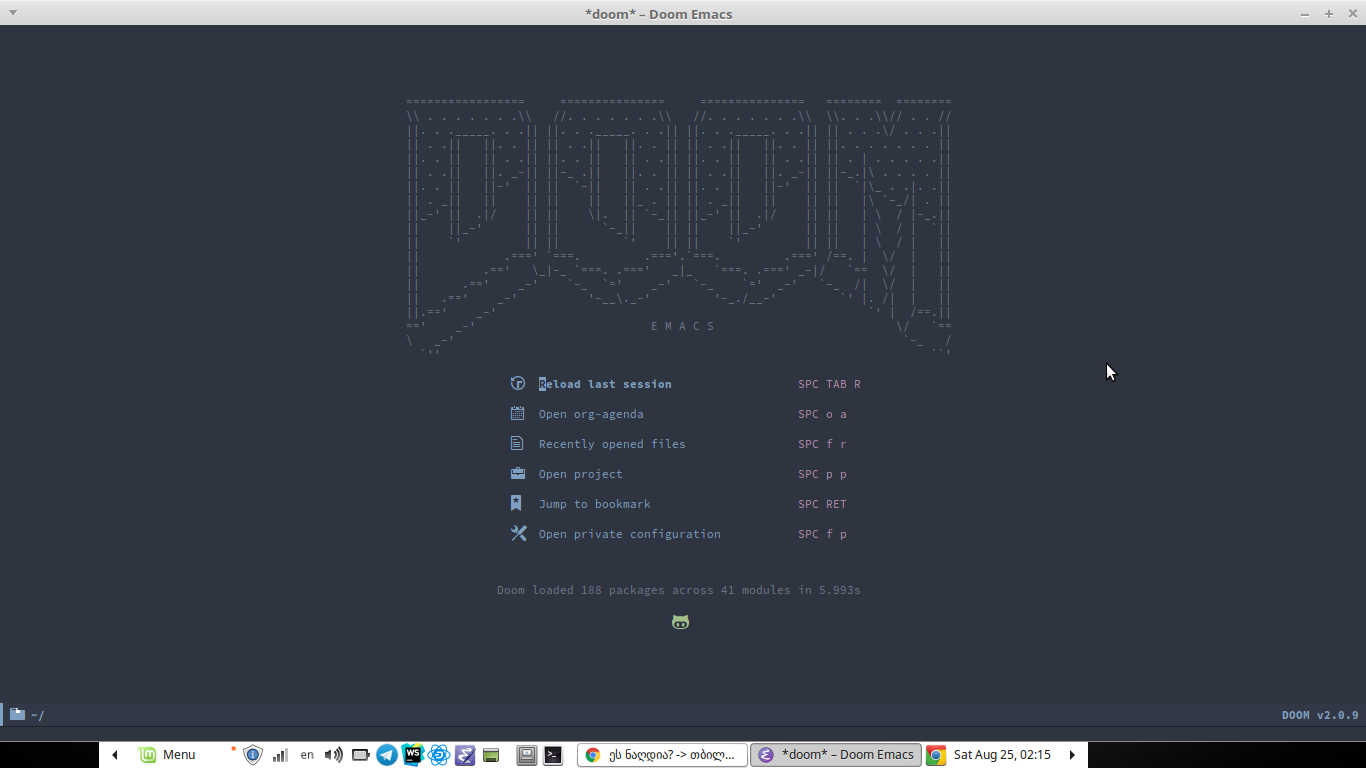Viewport: 1366px width, 768px height.
Task: Open the clock showing Sat Aug 25, 02:15
Action: point(1002,755)
